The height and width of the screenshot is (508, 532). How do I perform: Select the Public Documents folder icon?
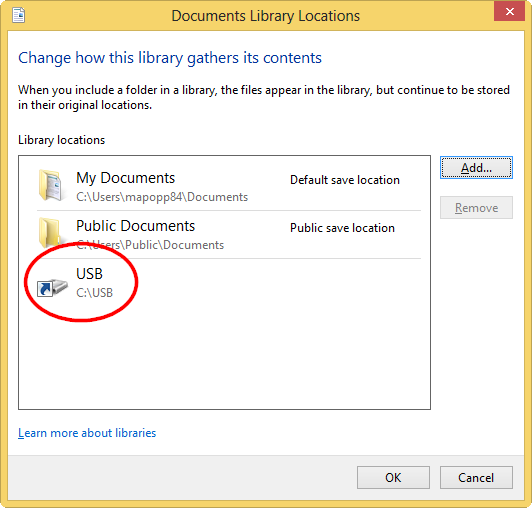tap(50, 232)
